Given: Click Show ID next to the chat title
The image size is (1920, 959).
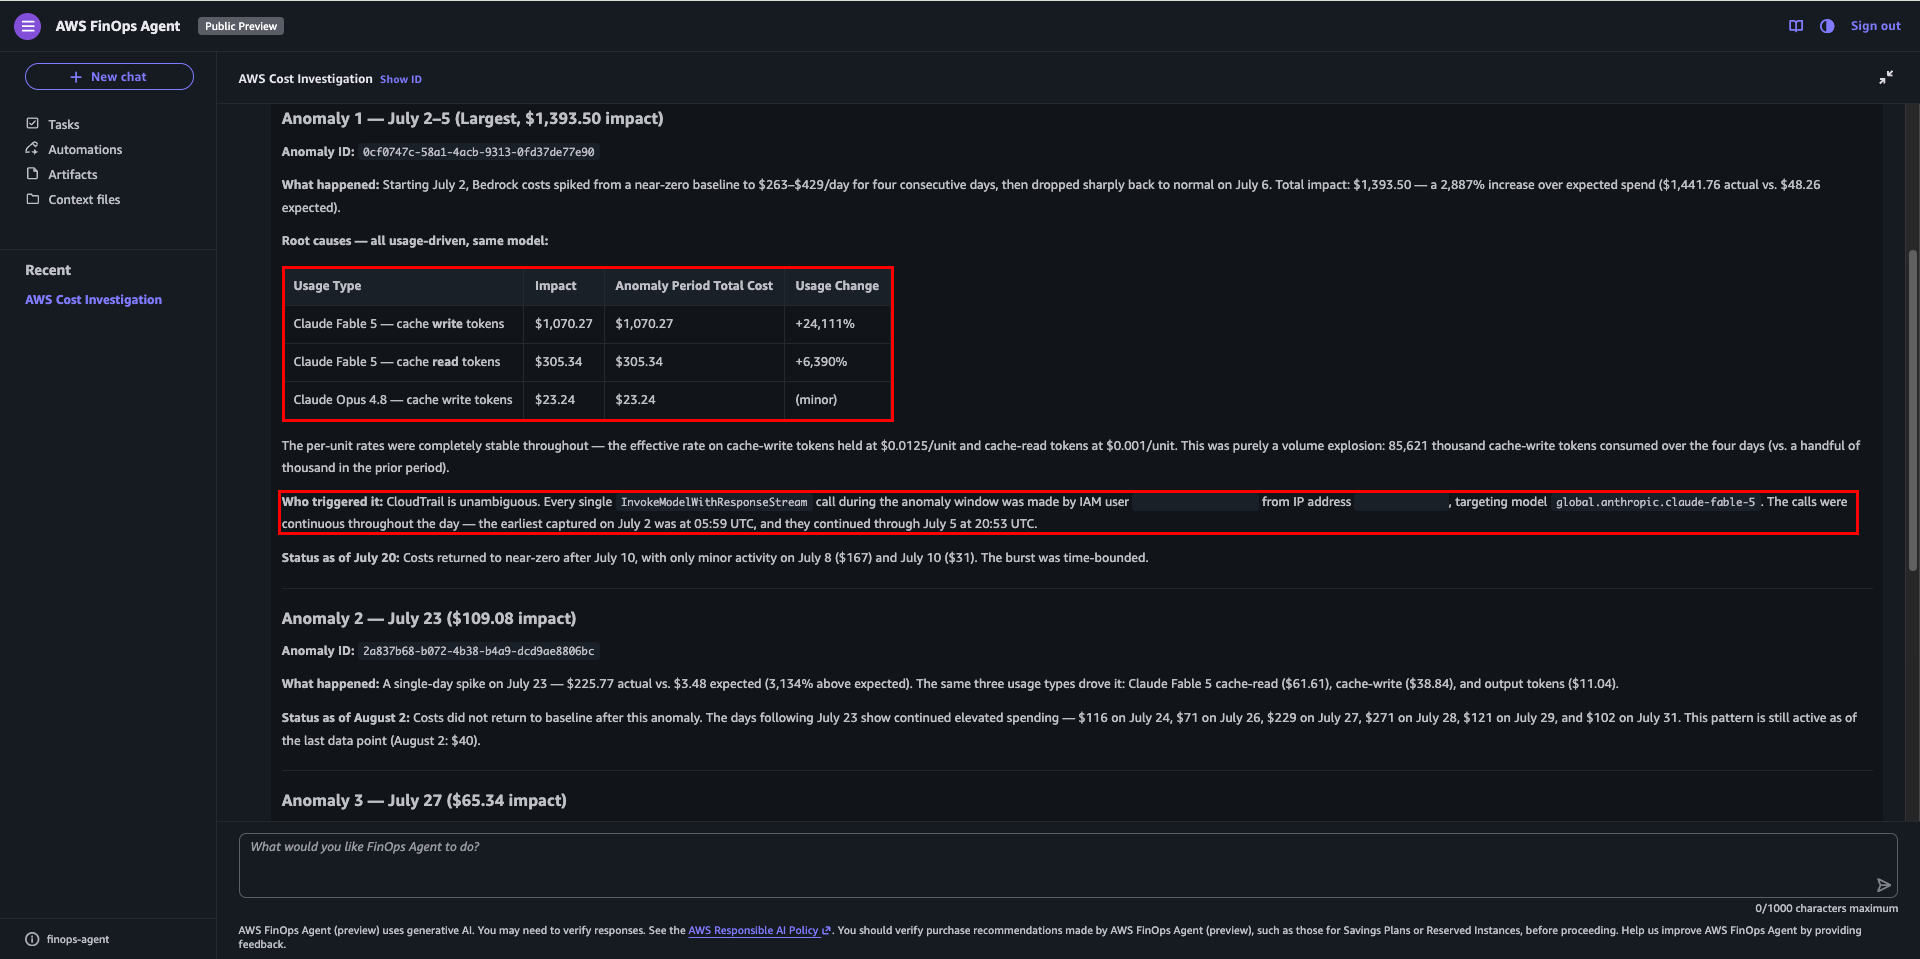Looking at the screenshot, I should 401,79.
